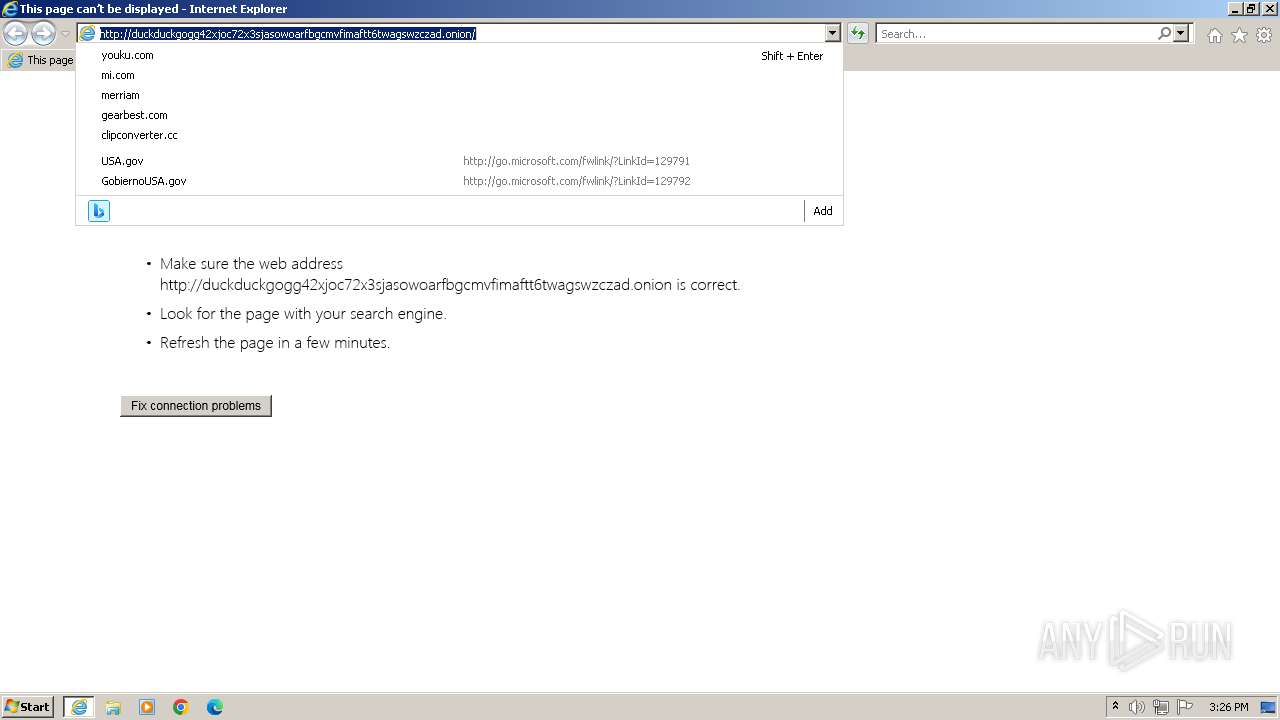This screenshot has height=720, width=1280.
Task: Open the Windows Start button
Action: [x=28, y=707]
